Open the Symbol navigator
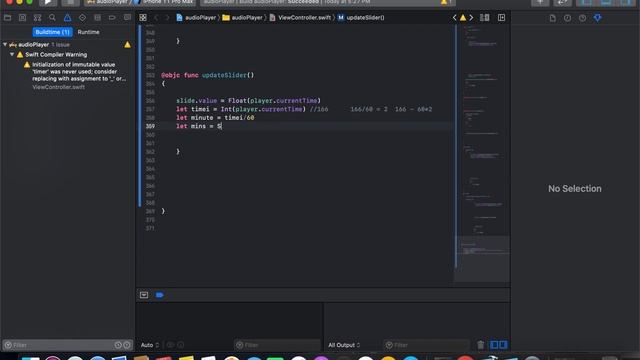Viewport: 640px width, 360px height. pyautogui.click(x=38, y=18)
